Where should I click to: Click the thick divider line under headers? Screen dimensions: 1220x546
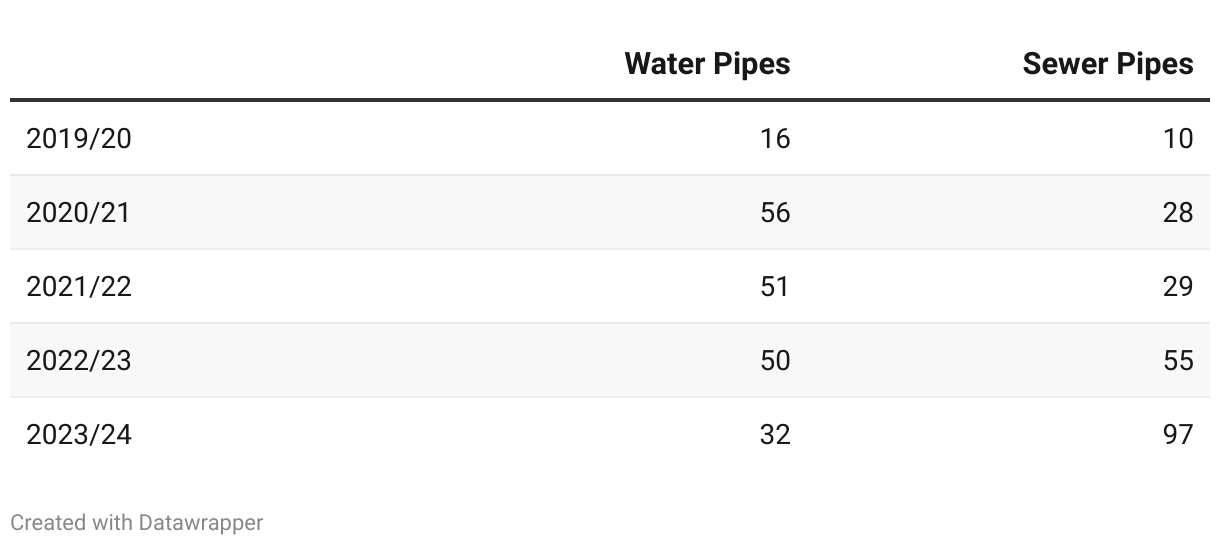[x=610, y=100]
